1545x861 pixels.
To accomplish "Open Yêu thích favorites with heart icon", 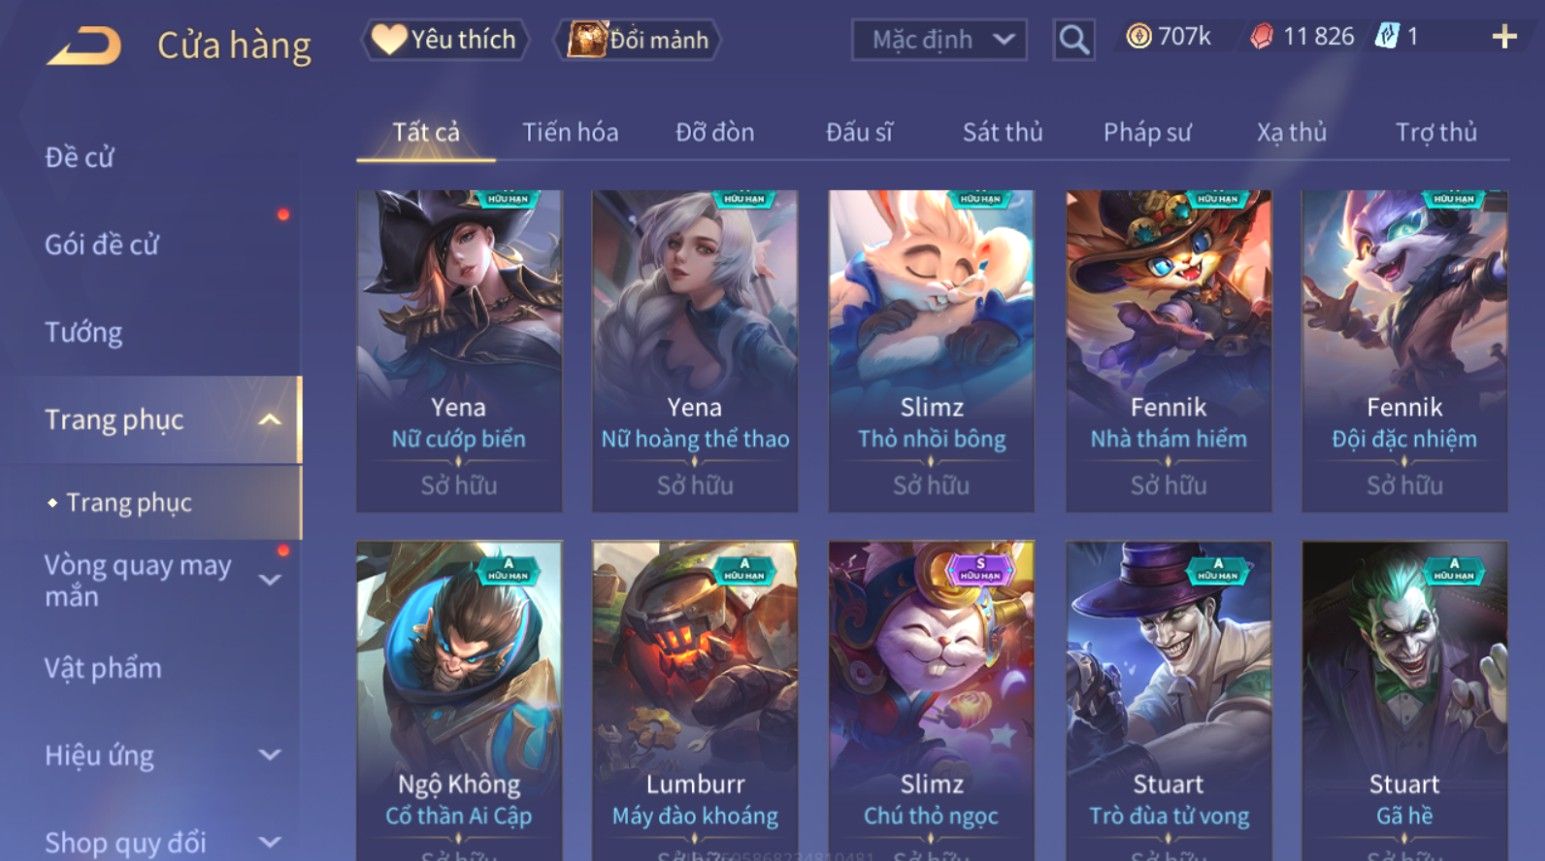I will (444, 39).
